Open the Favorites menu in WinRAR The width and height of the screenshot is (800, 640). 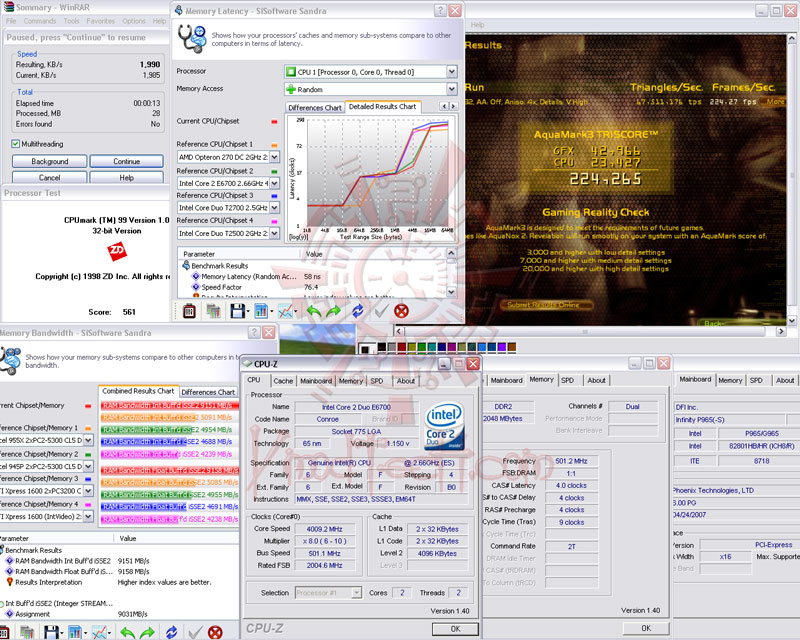(x=101, y=21)
